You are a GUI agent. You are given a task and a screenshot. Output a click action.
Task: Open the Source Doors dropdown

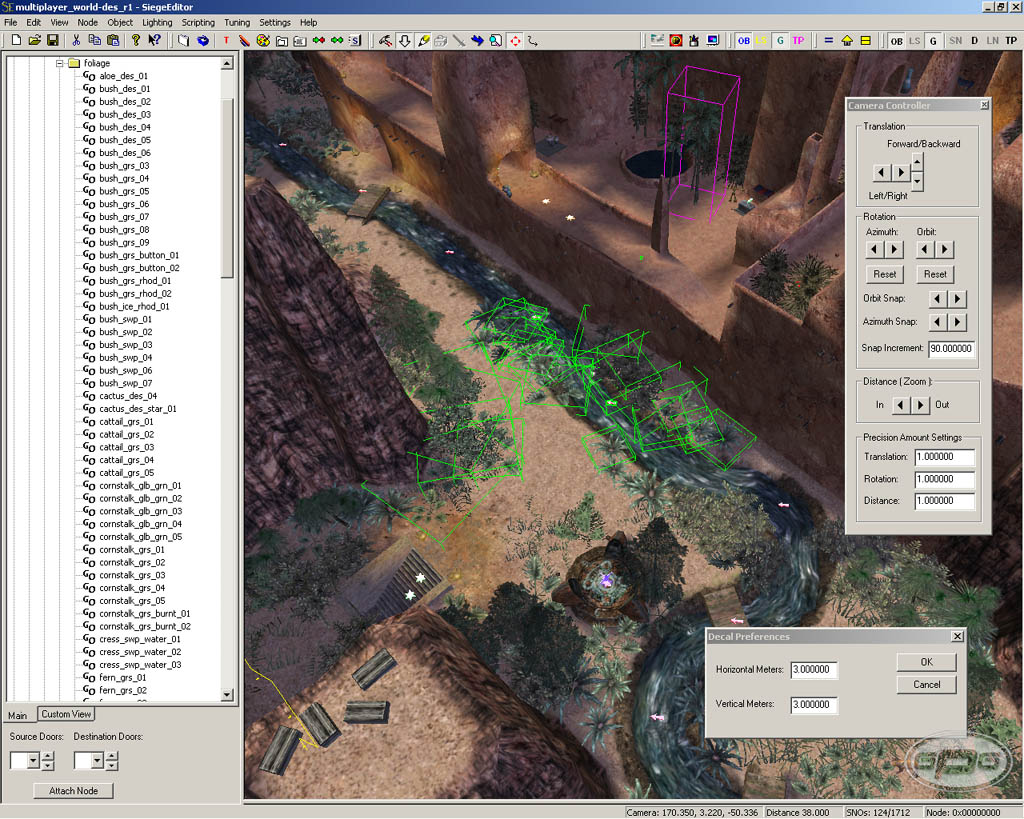[x=34, y=761]
